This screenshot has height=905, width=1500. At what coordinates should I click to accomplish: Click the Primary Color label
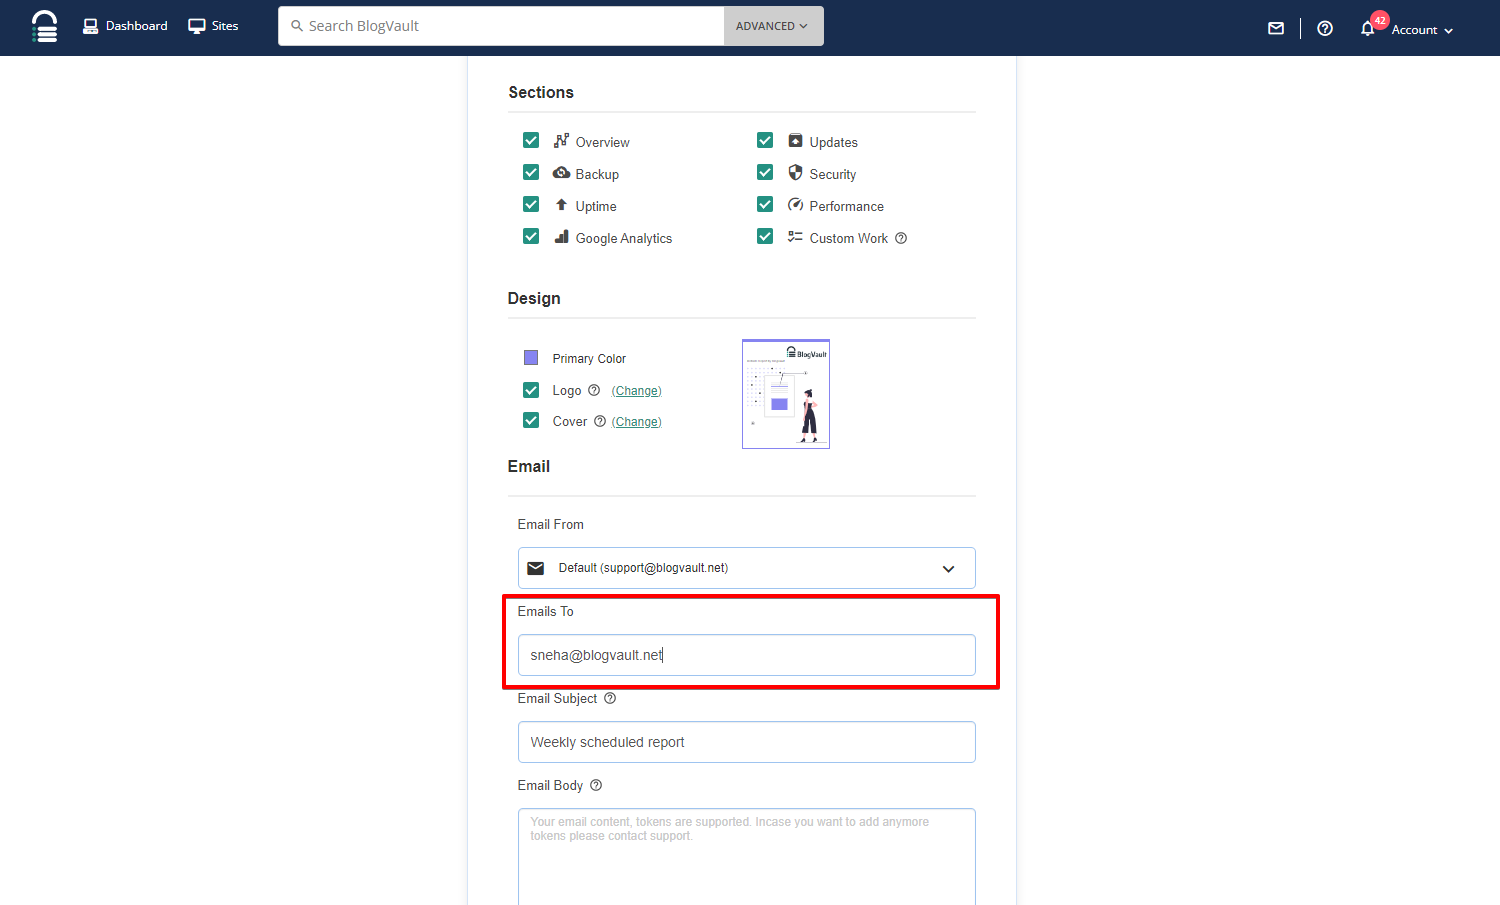pyautogui.click(x=589, y=359)
